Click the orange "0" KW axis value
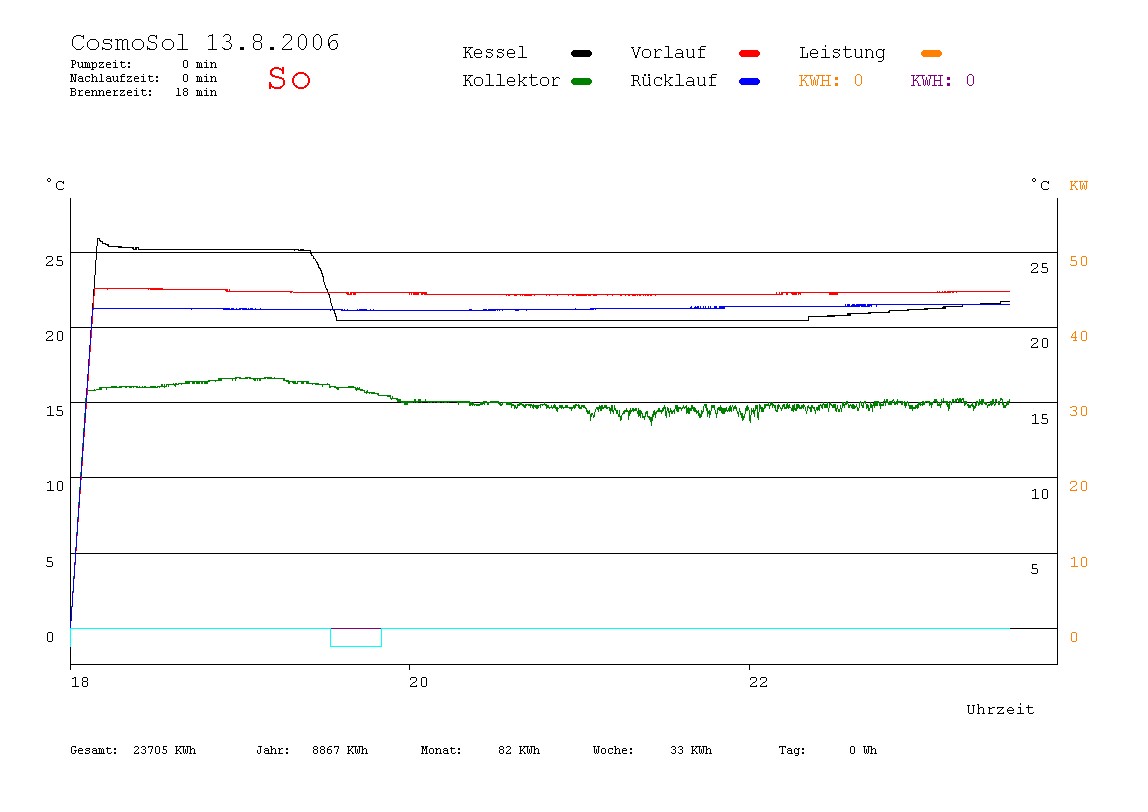This screenshot has height=812, width=1148. coord(1074,638)
